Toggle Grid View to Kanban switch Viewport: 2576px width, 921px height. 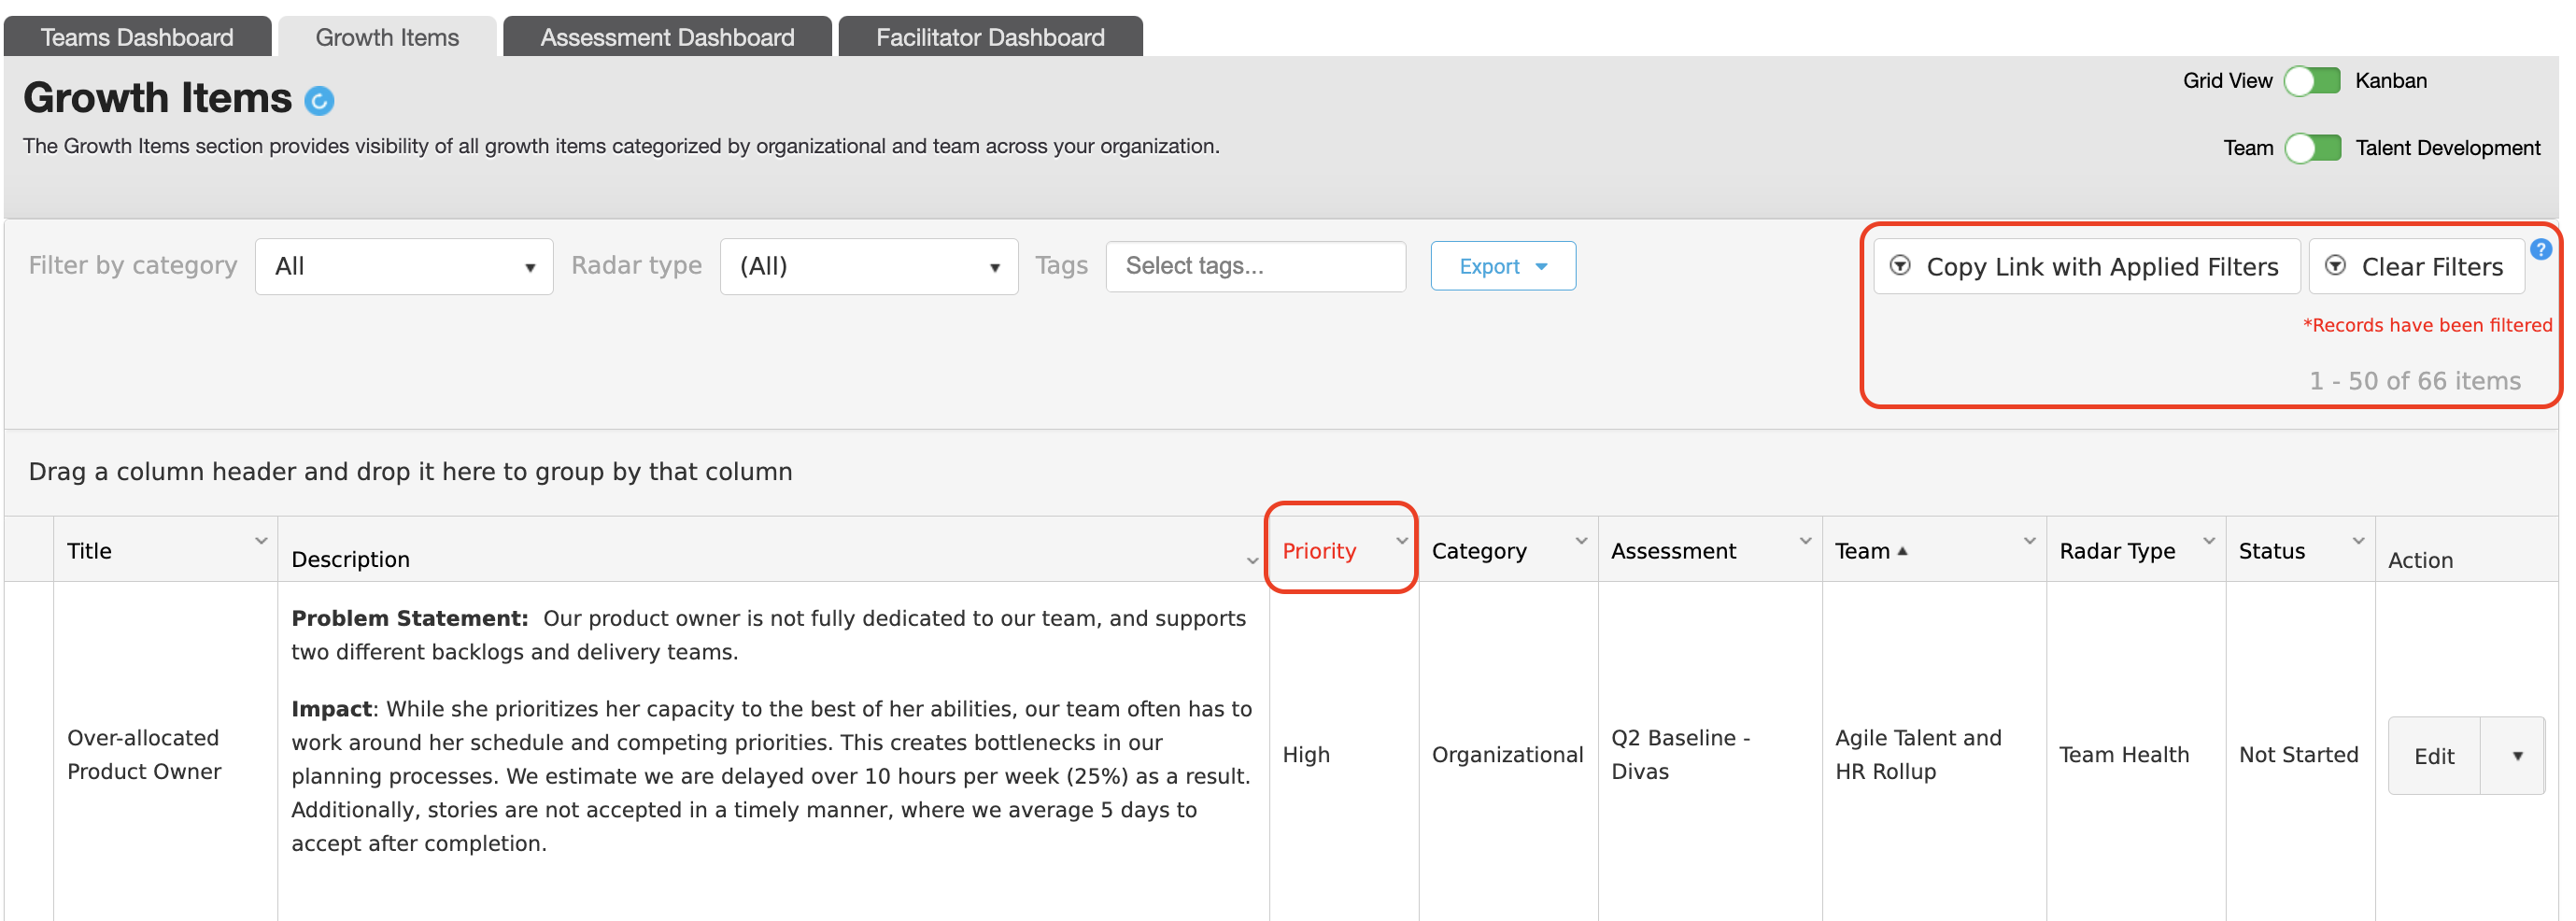(2312, 81)
